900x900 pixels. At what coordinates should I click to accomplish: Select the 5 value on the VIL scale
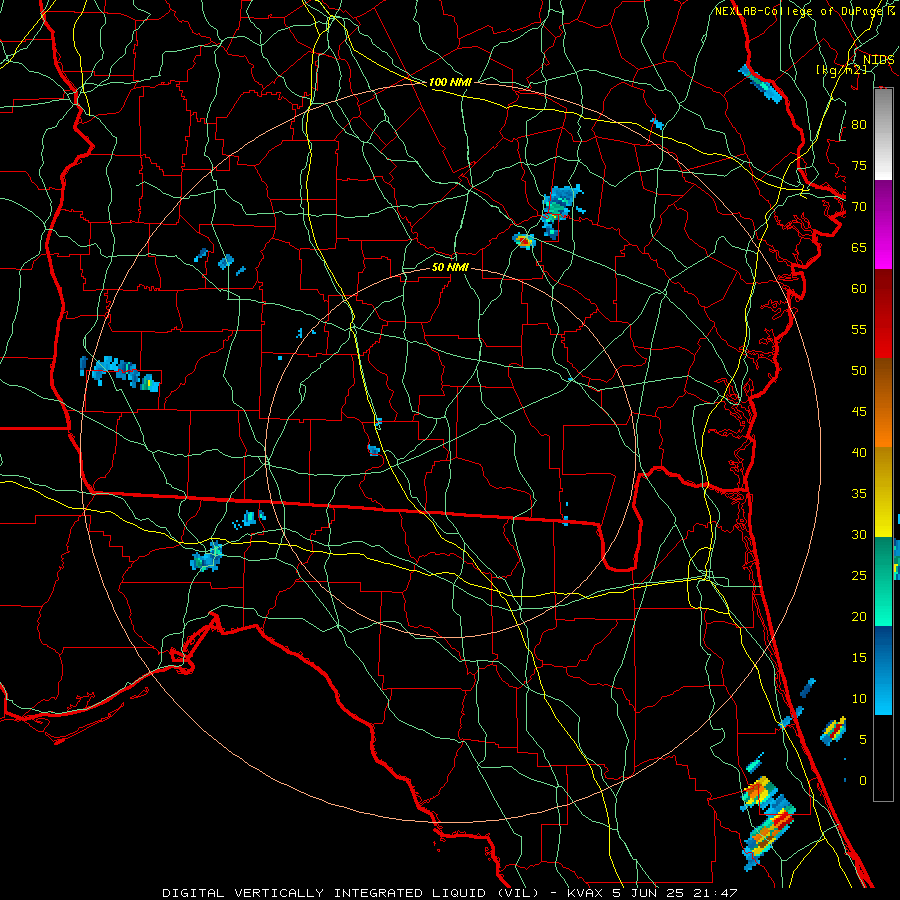coord(863,740)
